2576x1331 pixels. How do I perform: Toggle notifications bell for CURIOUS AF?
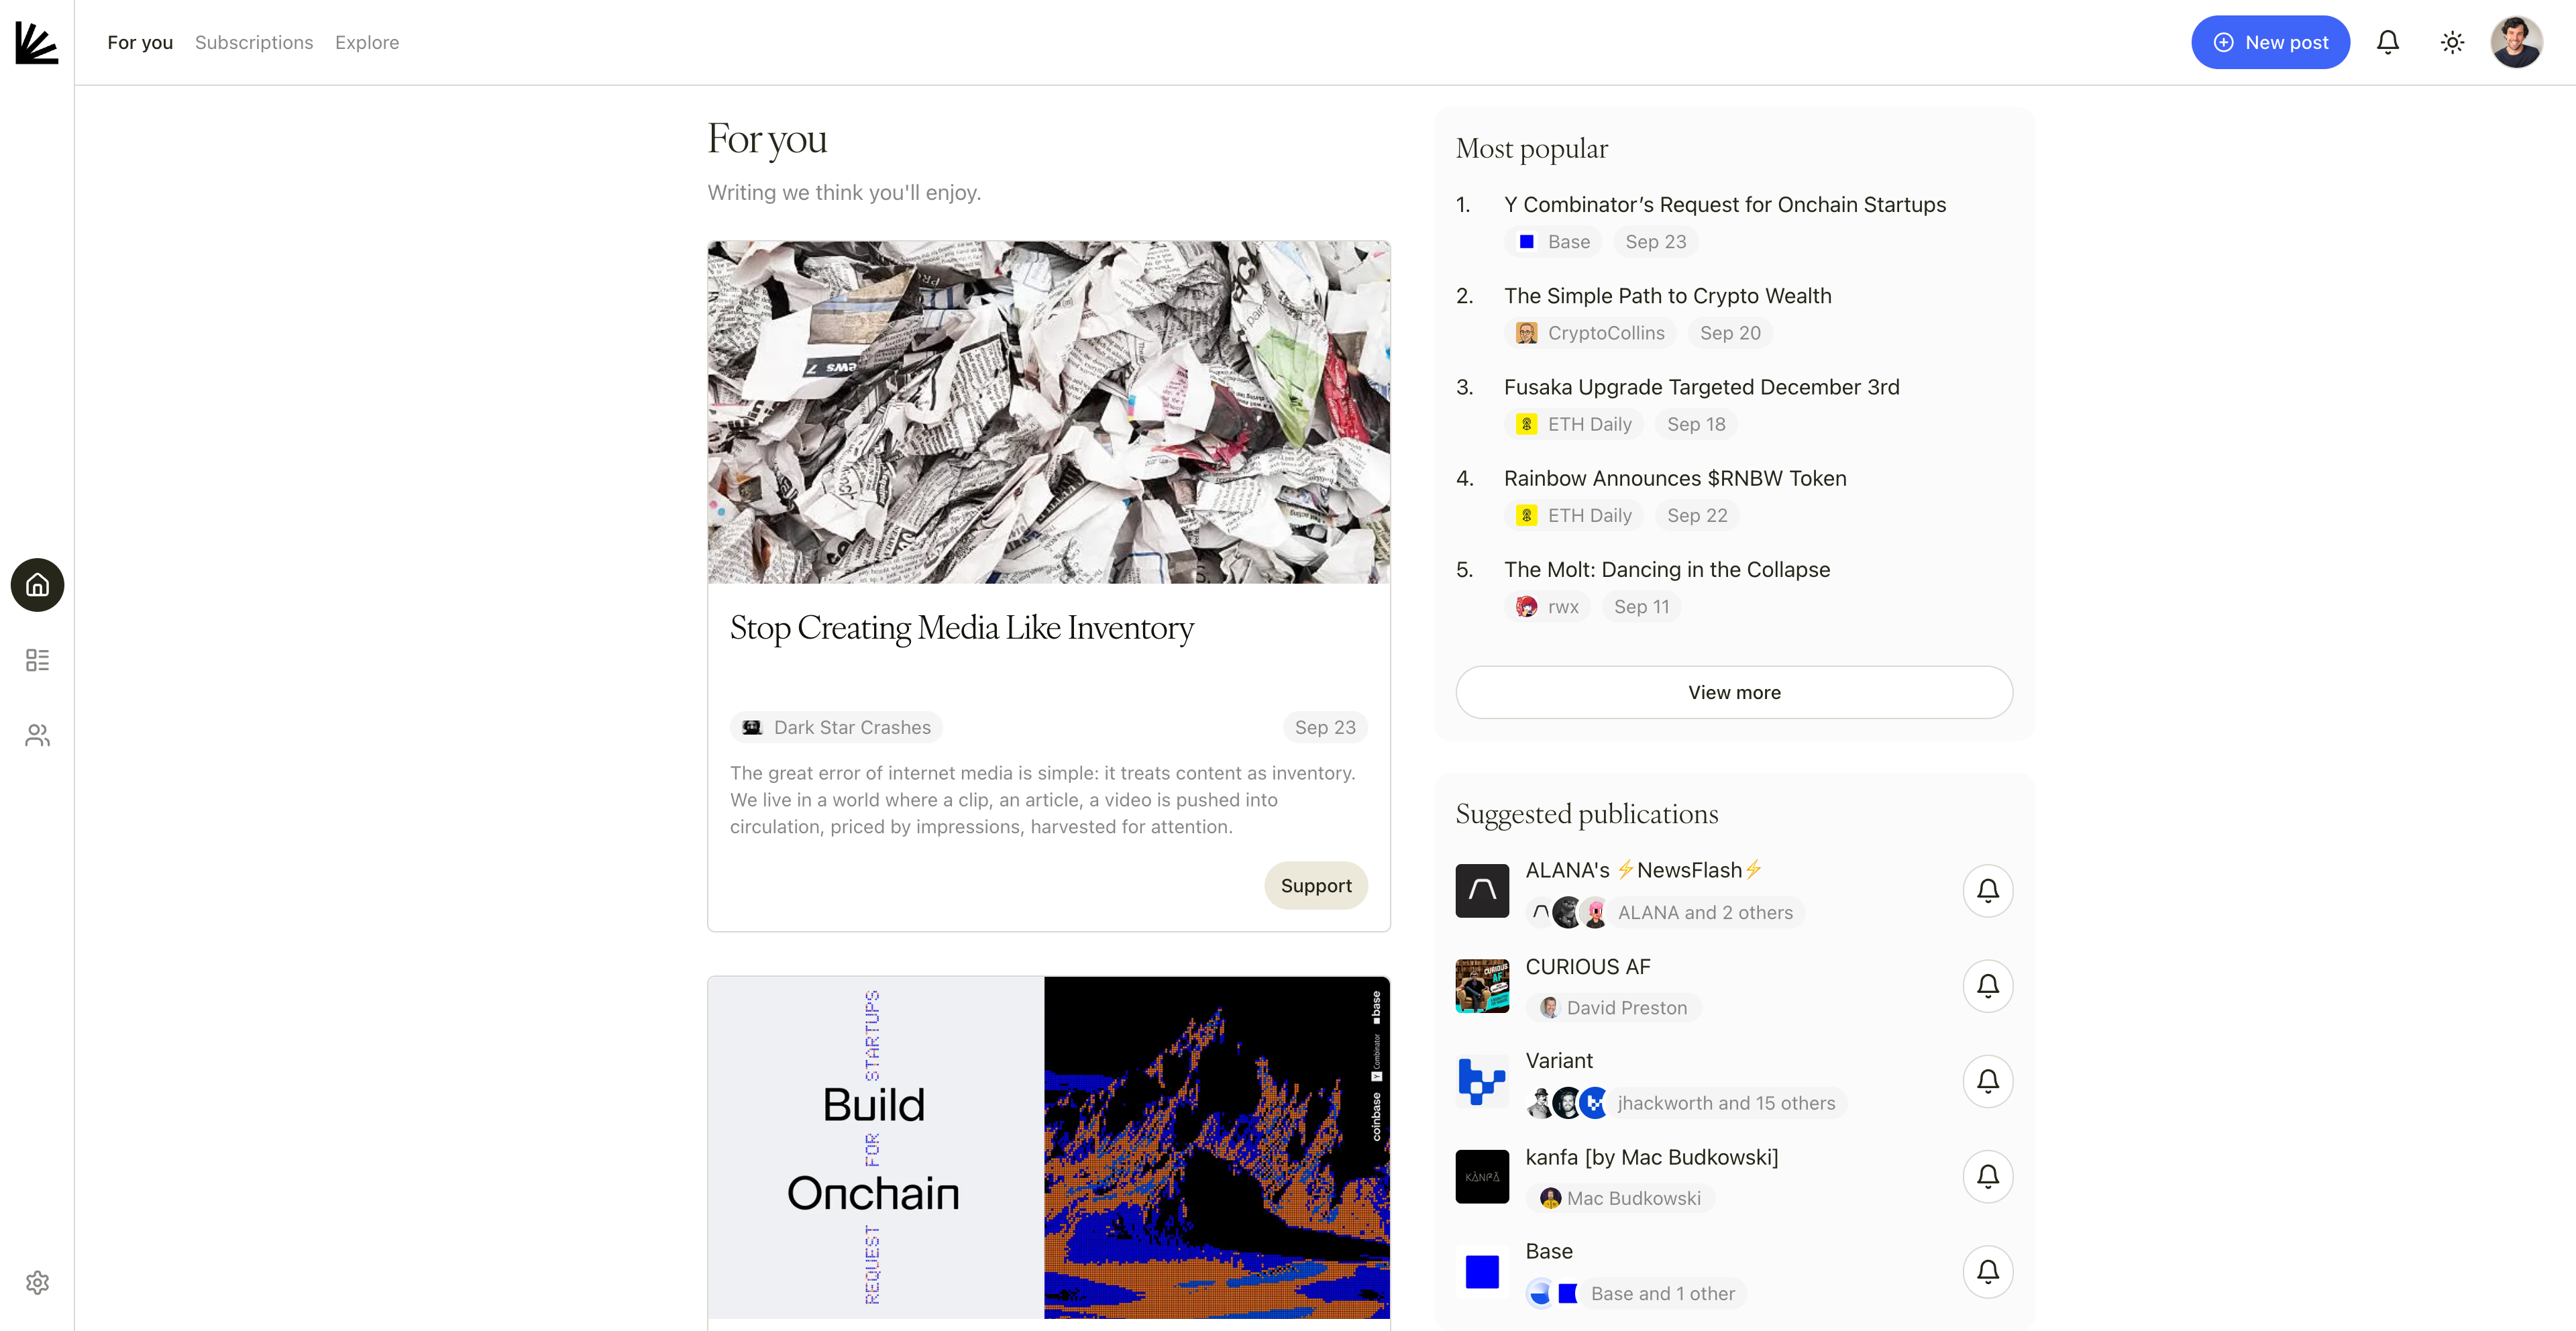click(1987, 986)
